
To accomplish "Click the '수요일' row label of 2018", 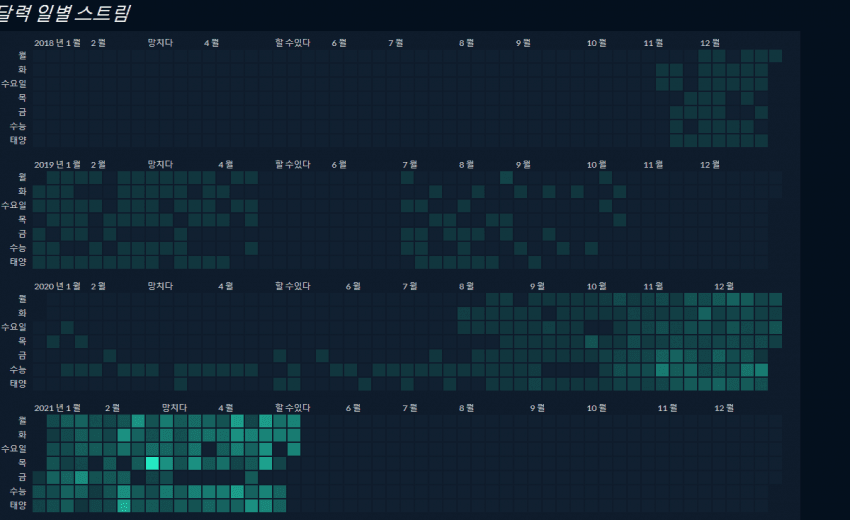I will pos(14,84).
